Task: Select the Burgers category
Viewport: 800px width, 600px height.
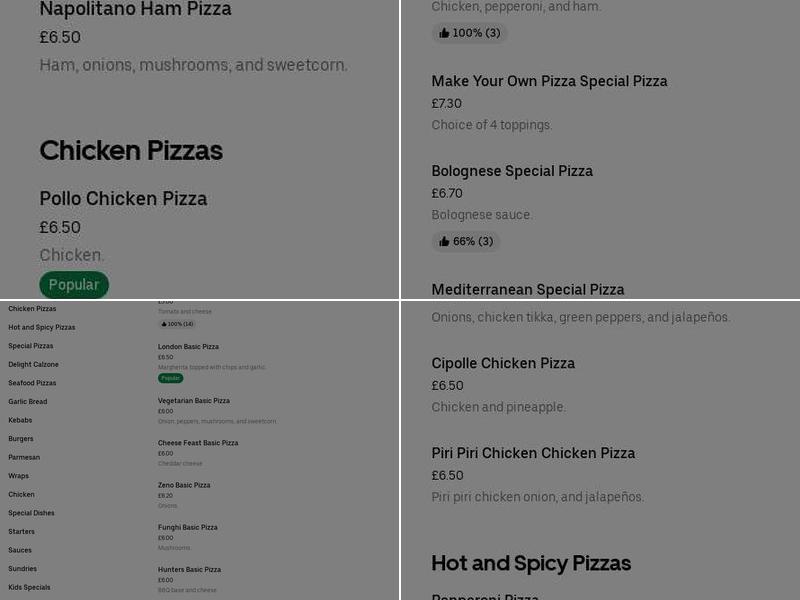Action: (21, 438)
